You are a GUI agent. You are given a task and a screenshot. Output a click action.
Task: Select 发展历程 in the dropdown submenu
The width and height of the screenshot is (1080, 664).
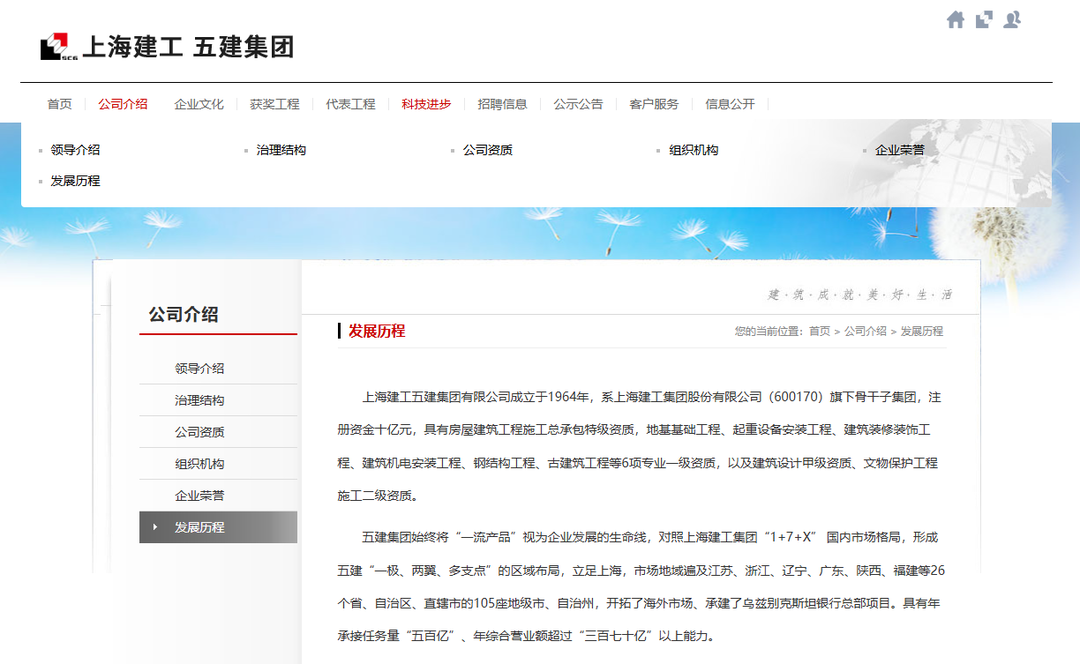[75, 181]
